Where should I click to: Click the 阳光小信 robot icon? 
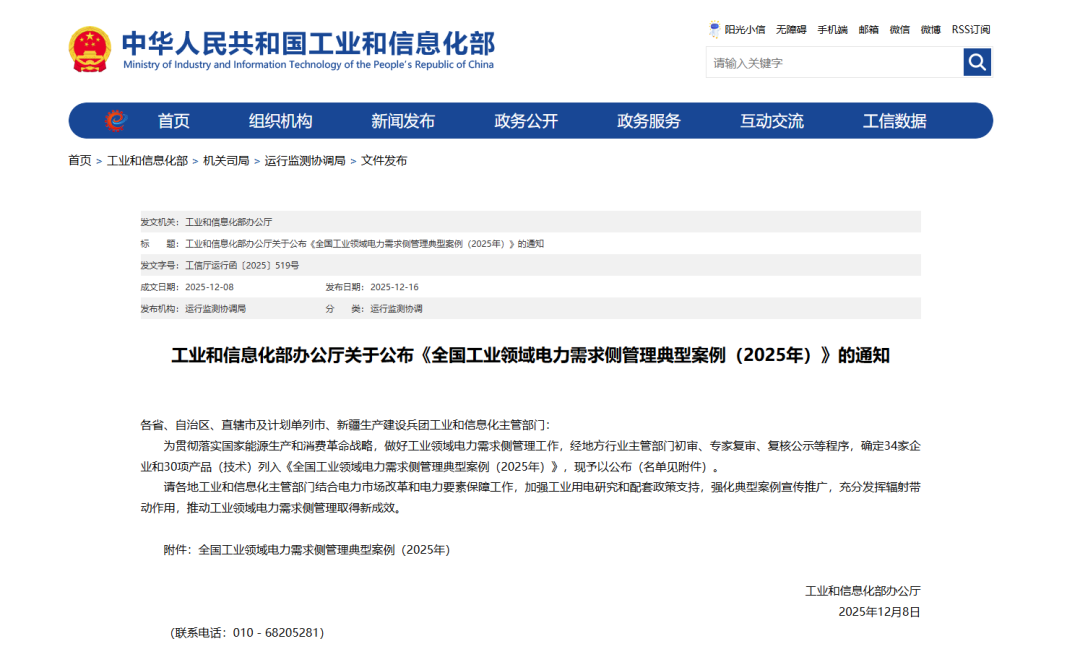[714, 30]
